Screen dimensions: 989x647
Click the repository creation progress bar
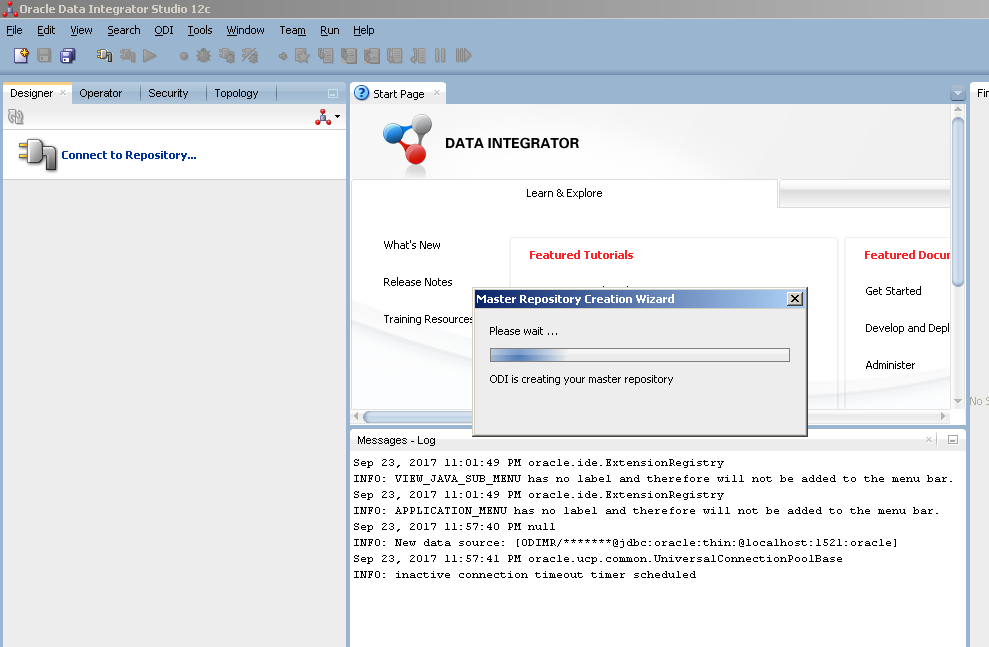639,354
